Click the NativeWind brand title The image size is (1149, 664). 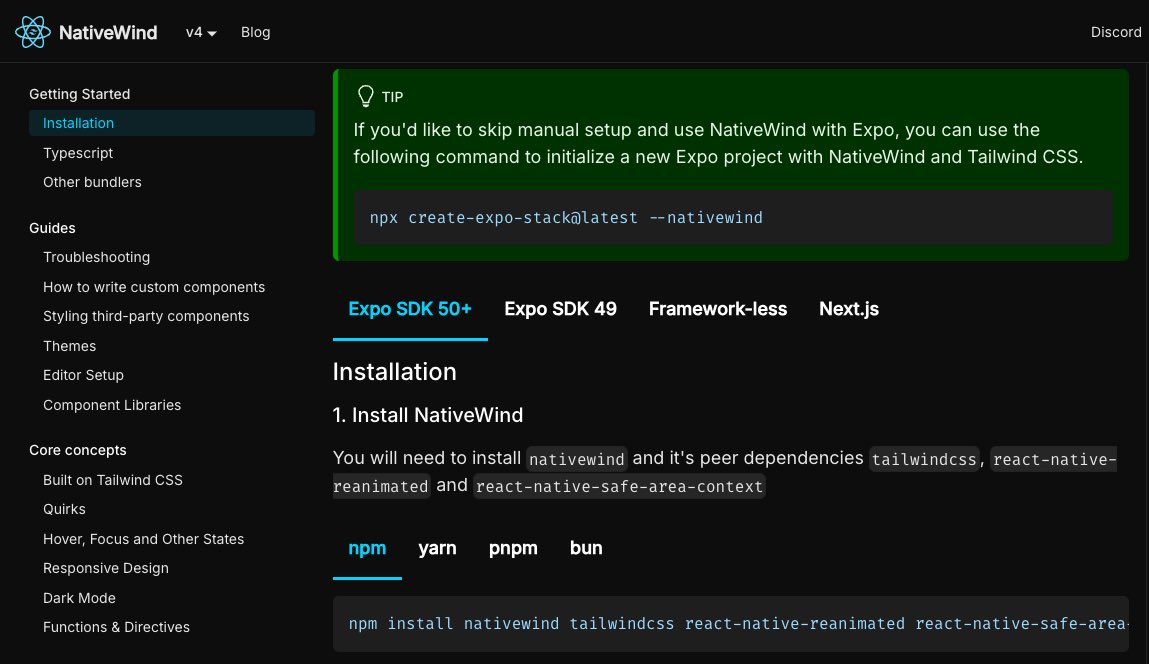108,32
